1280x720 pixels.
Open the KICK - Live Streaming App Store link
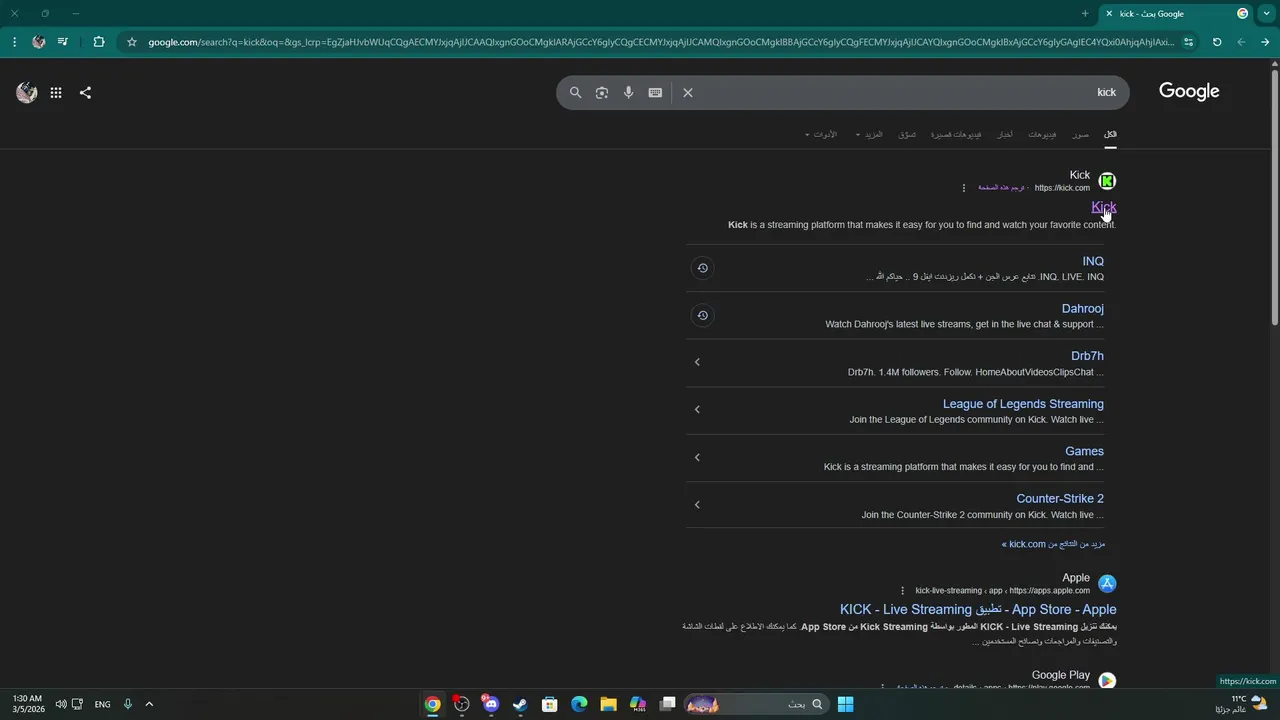pos(978,609)
